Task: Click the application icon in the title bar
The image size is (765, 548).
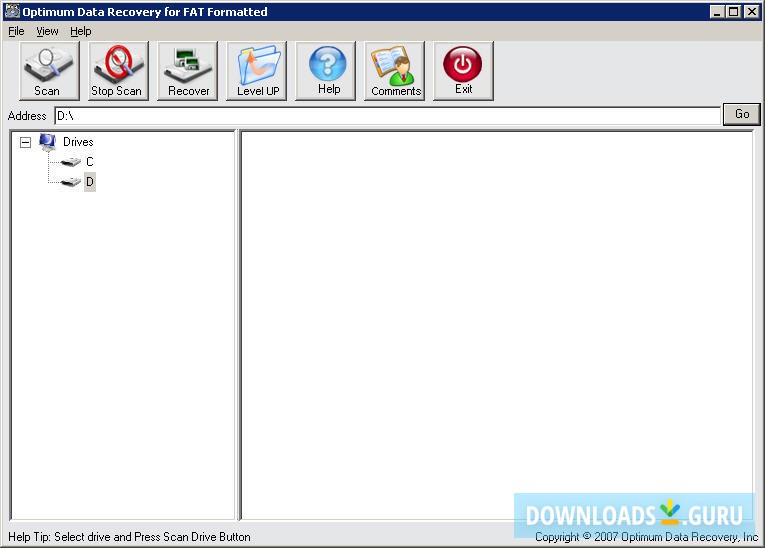Action: (x=12, y=11)
